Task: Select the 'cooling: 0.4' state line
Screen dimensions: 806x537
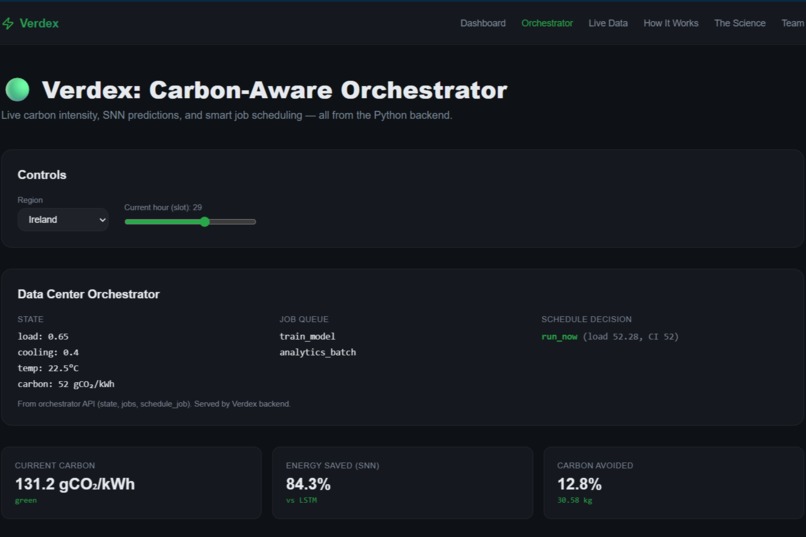Action: coord(48,353)
